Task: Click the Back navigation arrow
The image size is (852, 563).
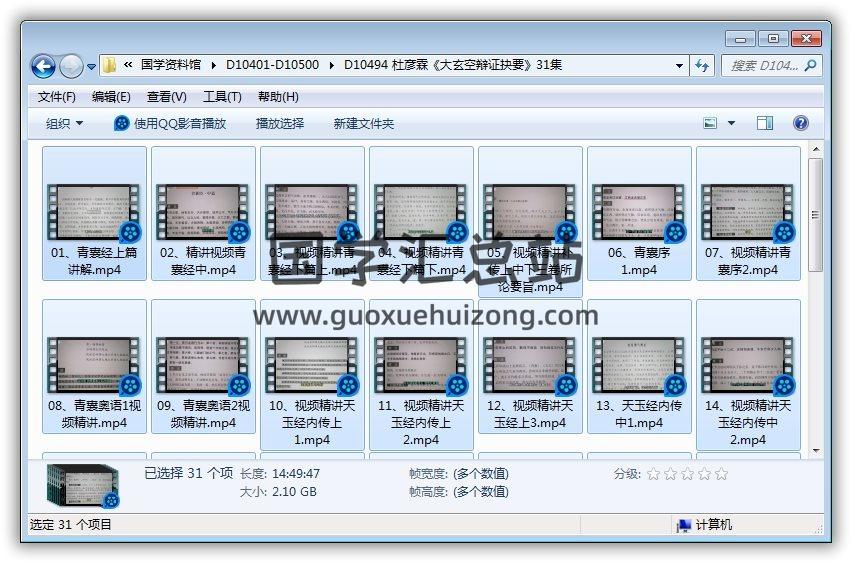Action: tap(43, 66)
